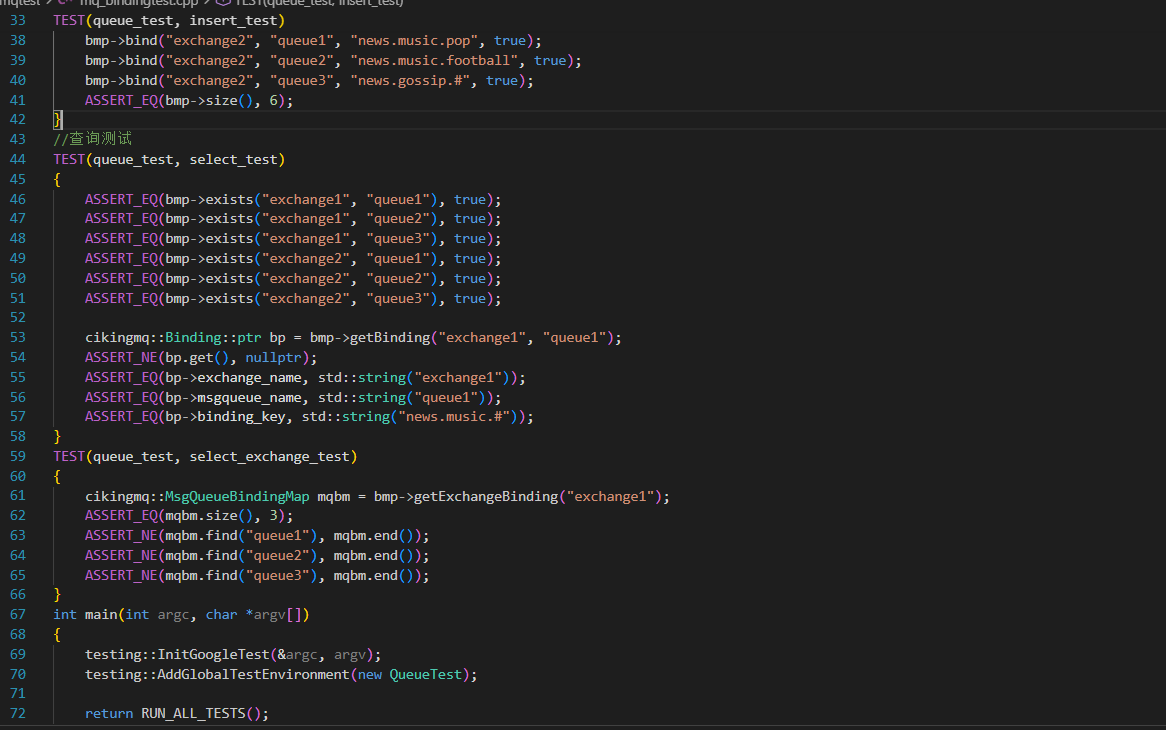Click bmp->size() in the line 41 assertion

[x=209, y=100]
